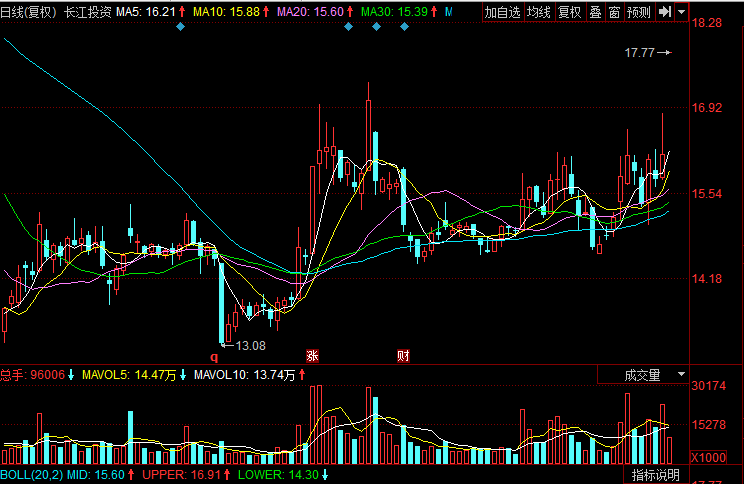Click the red 财 financial report marker
Screen dimensions: 744x484
click(403, 356)
